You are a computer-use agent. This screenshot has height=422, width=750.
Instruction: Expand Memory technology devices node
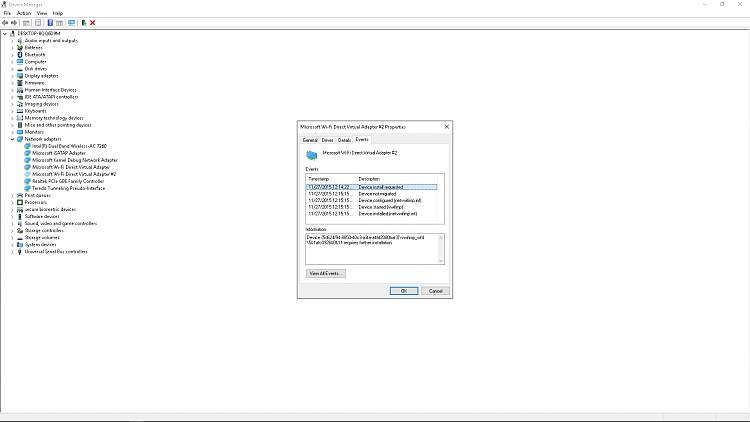point(12,118)
